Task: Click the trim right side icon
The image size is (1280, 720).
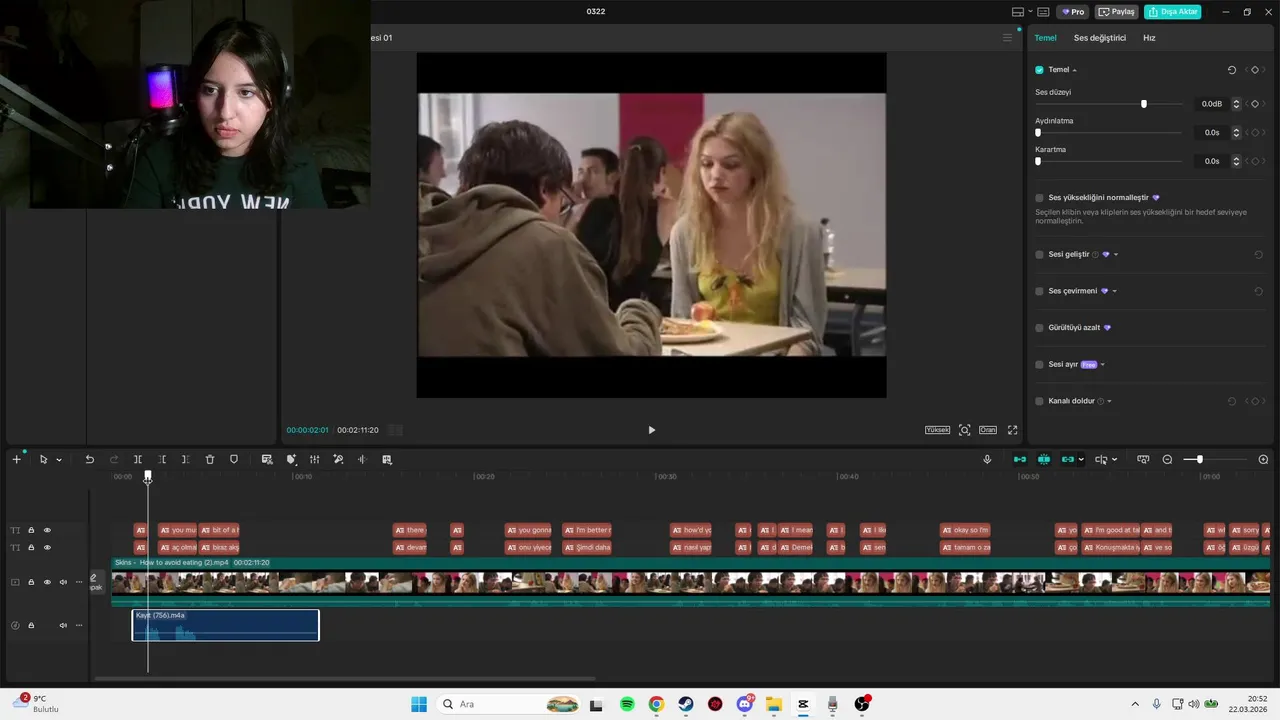Action: coord(186,460)
